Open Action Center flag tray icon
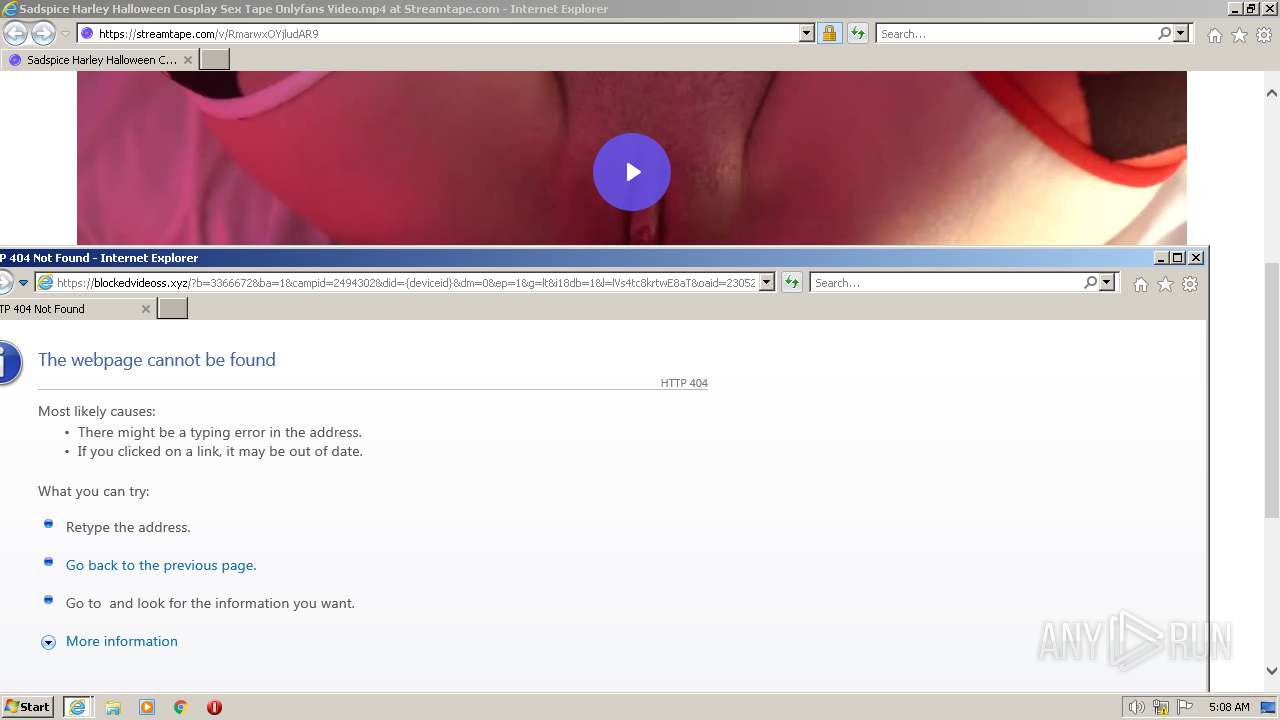Image resolution: width=1280 pixels, height=720 pixels. 1186,707
